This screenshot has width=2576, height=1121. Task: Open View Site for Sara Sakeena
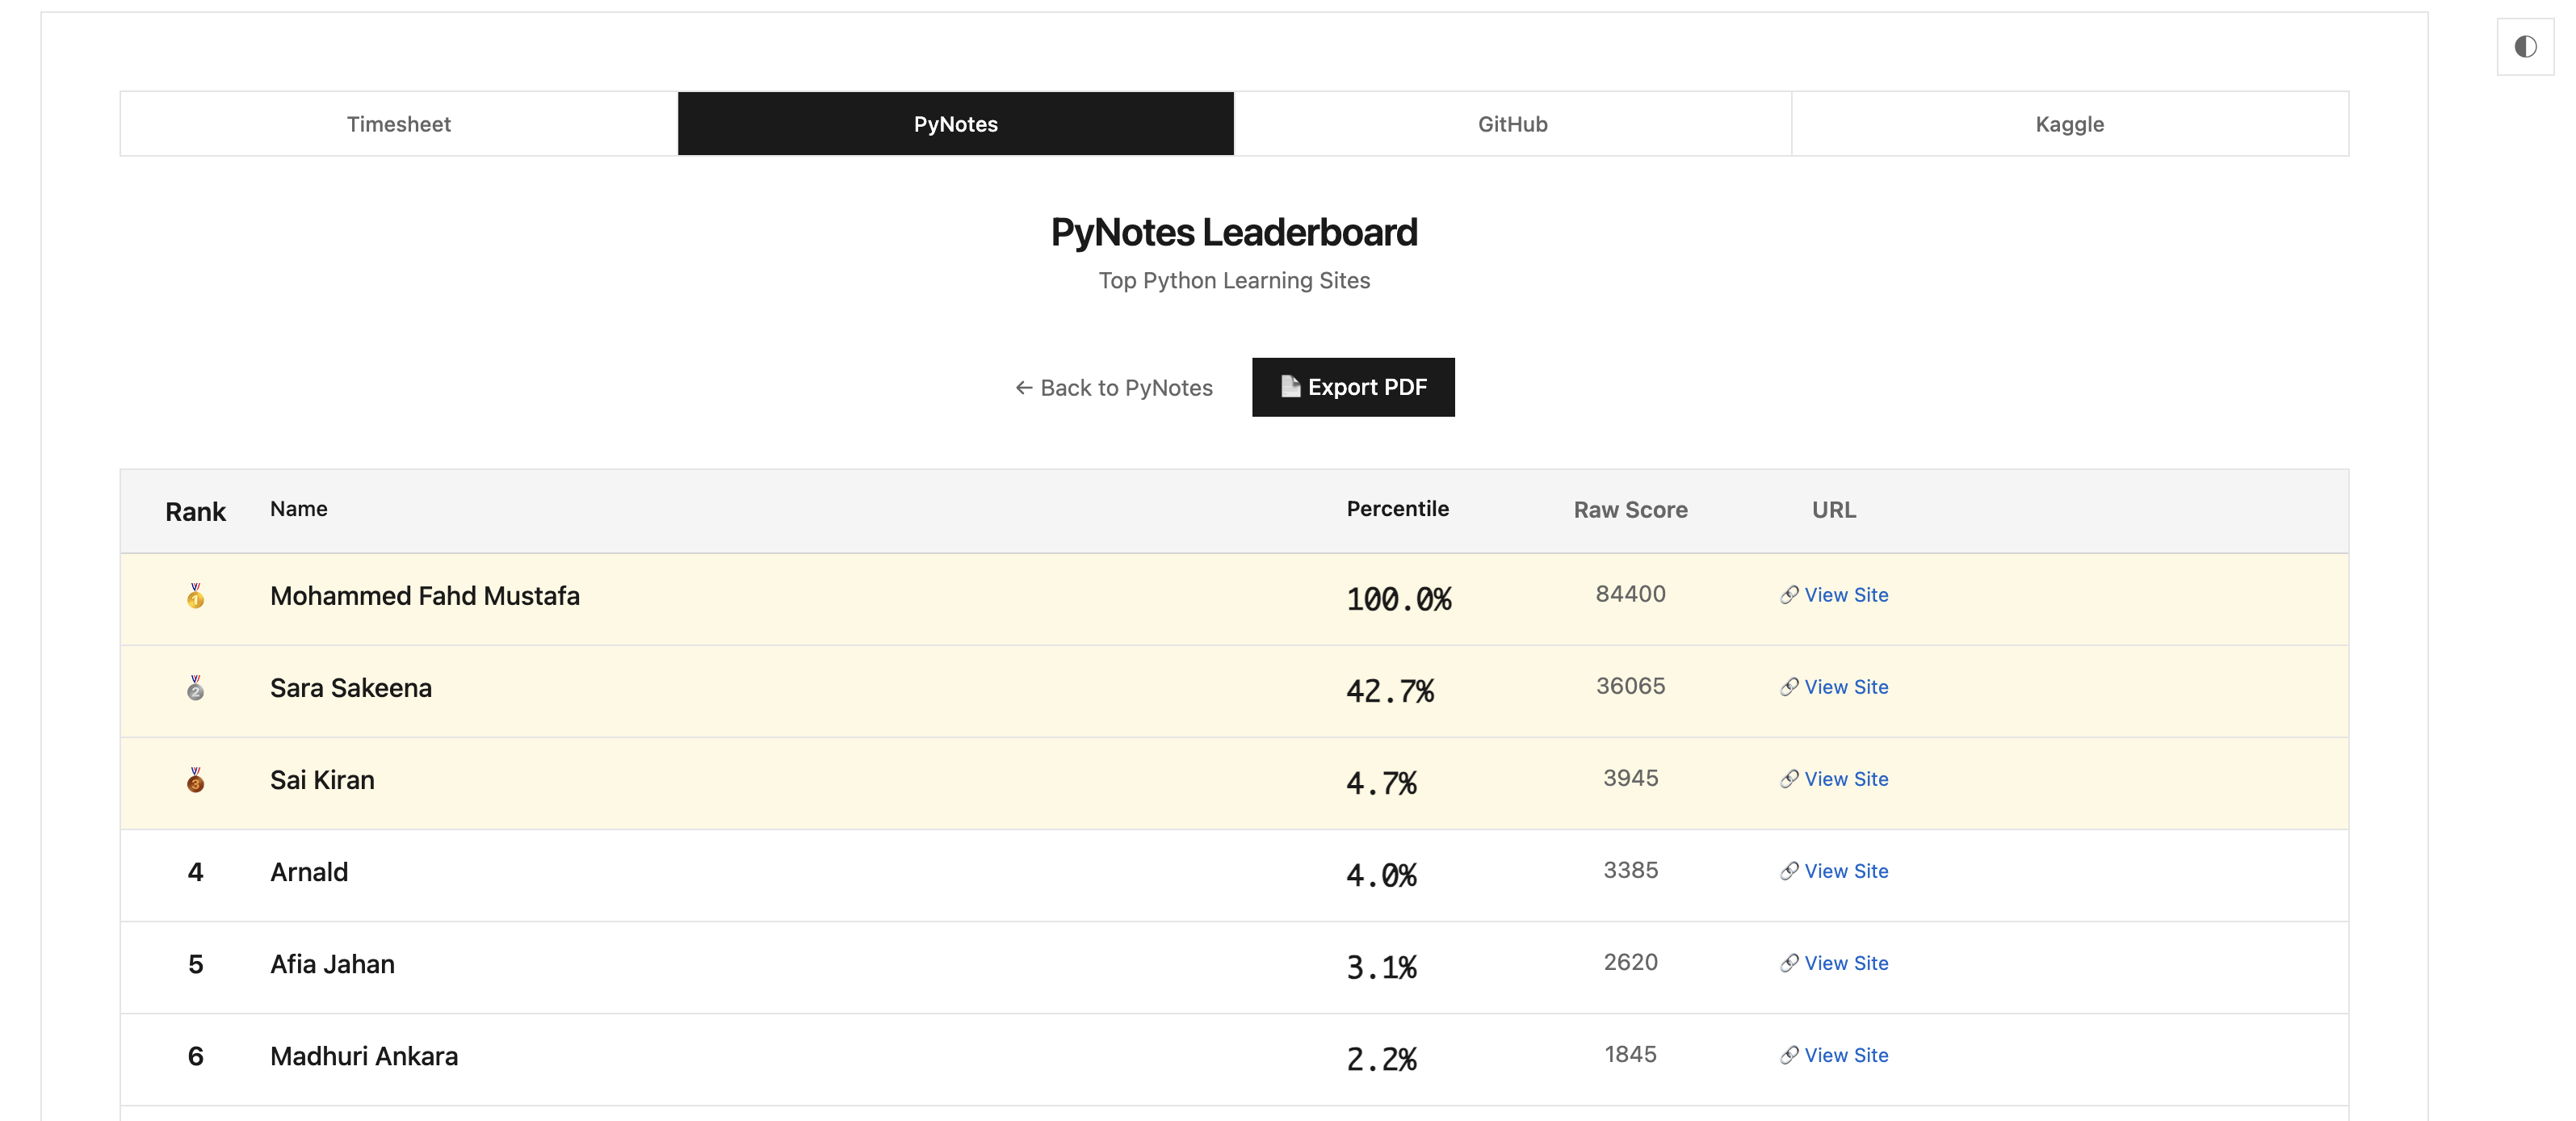click(x=1845, y=687)
